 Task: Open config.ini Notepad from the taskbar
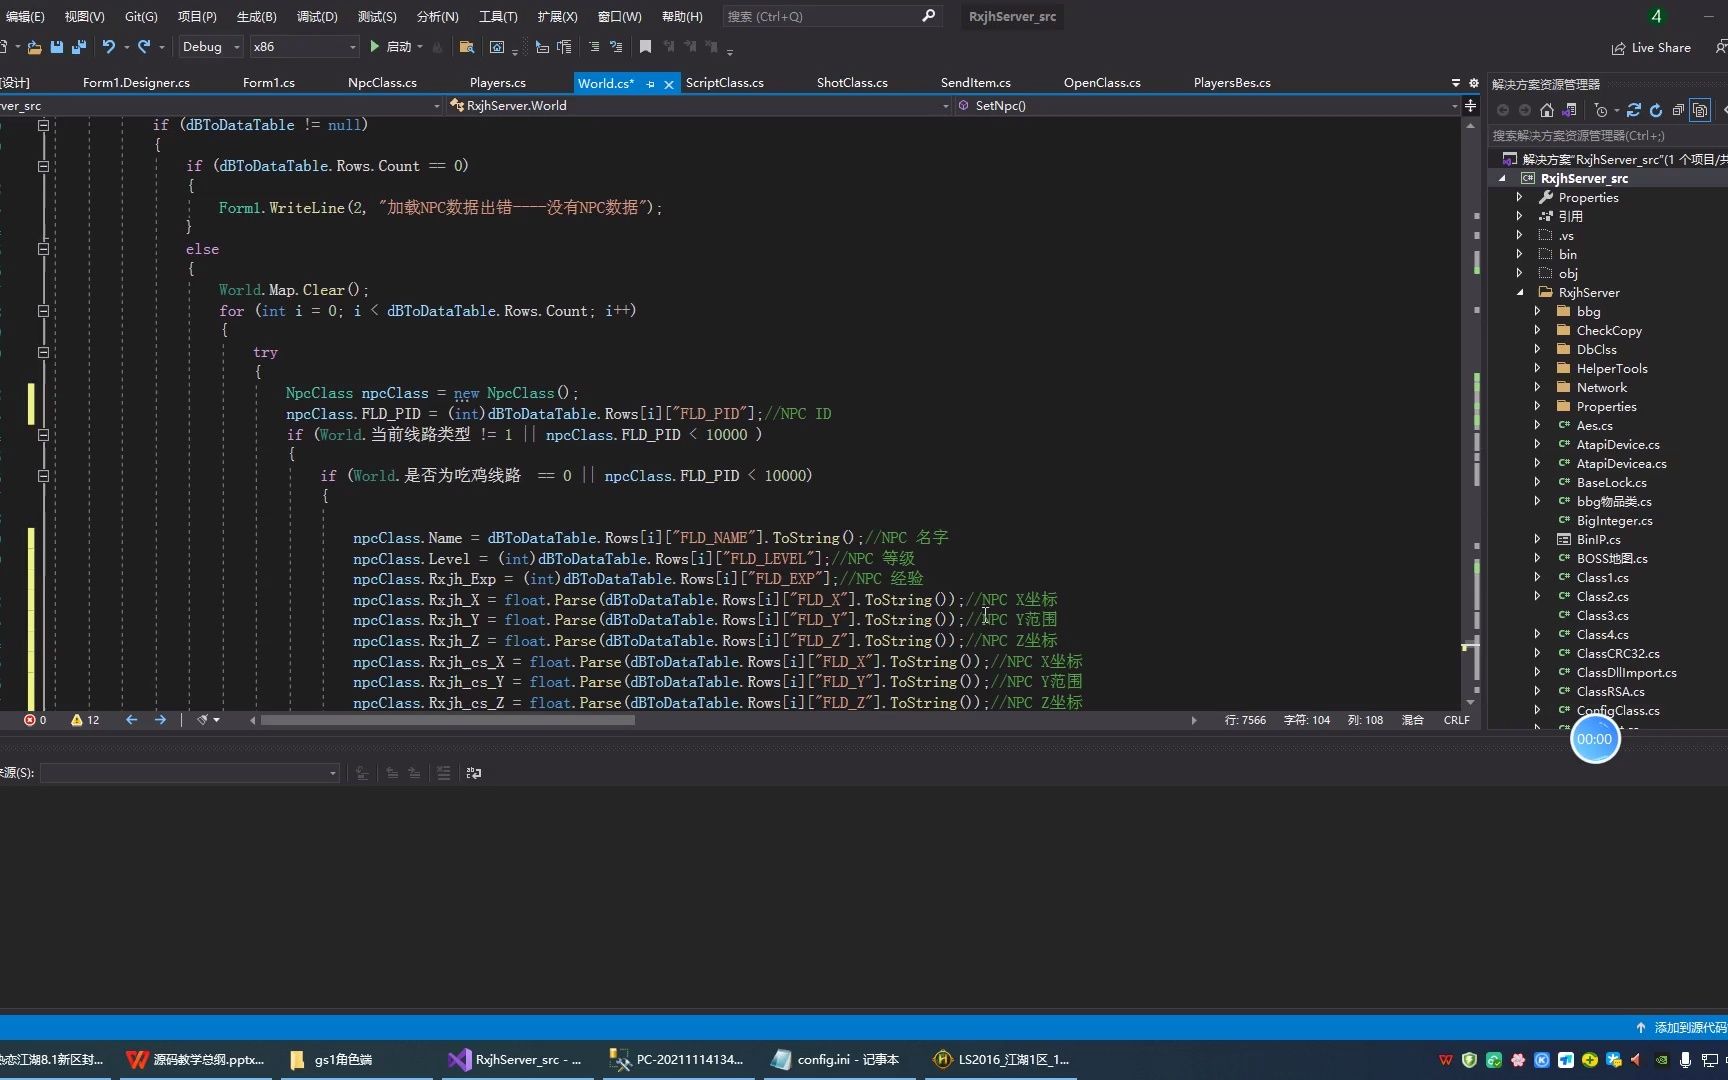coord(836,1060)
